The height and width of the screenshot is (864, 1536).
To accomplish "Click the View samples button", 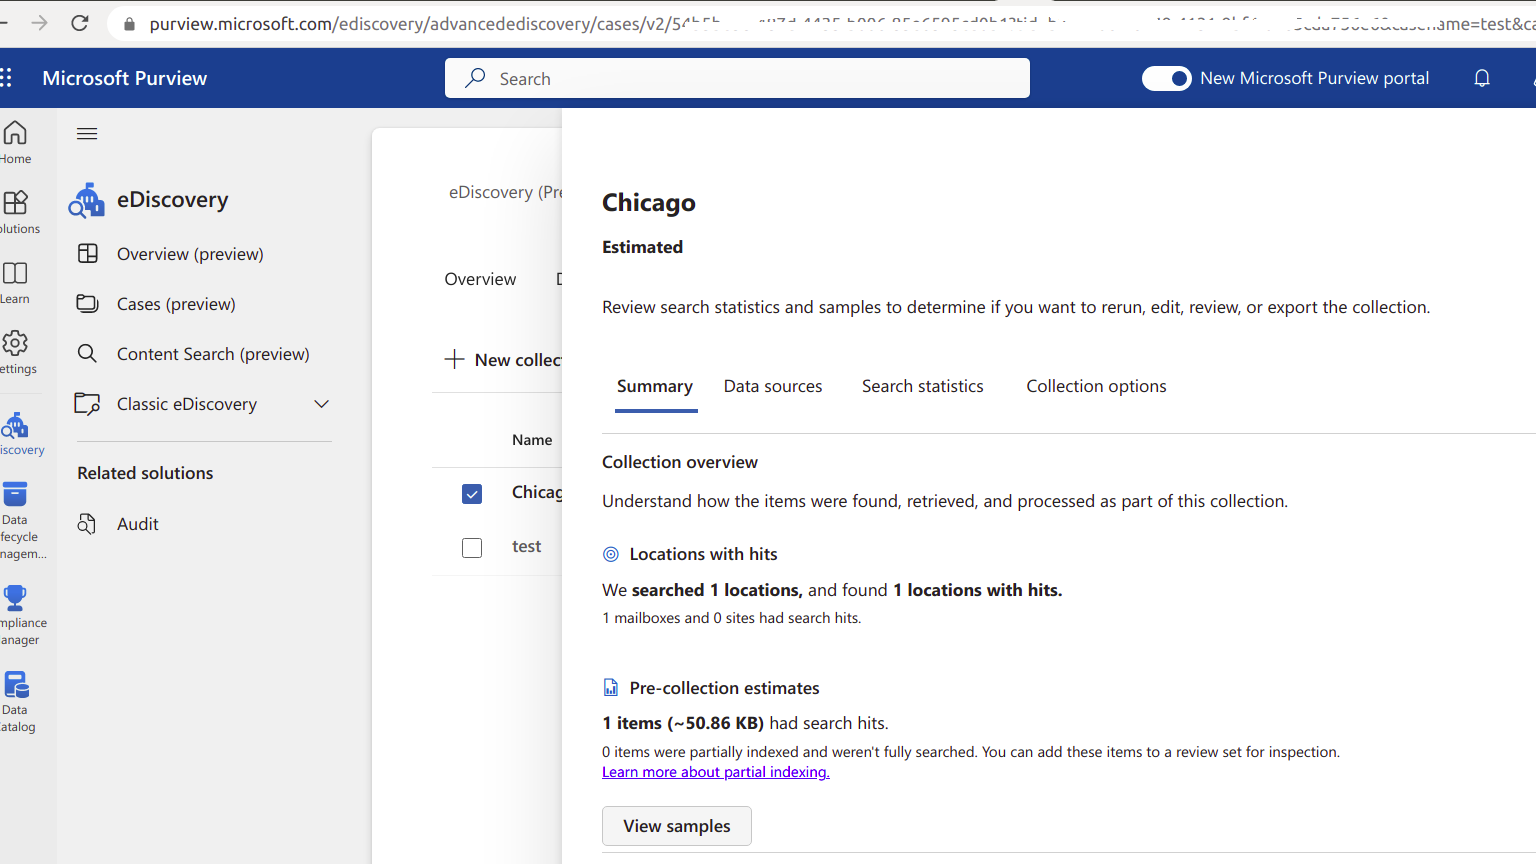I will (677, 826).
